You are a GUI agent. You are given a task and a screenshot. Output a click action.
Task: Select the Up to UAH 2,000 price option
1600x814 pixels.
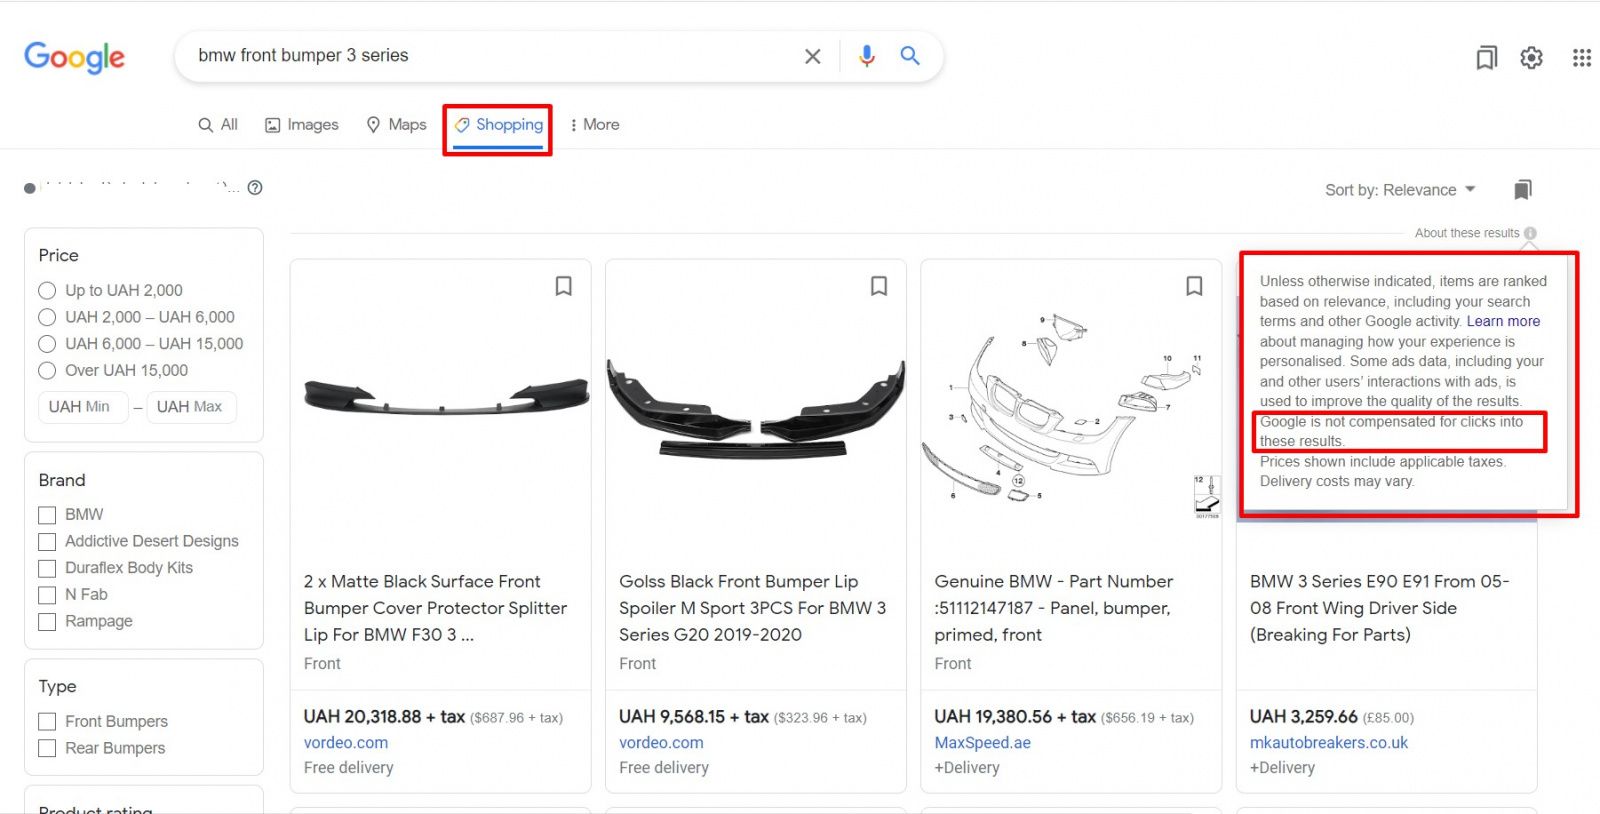pyautogui.click(x=47, y=291)
